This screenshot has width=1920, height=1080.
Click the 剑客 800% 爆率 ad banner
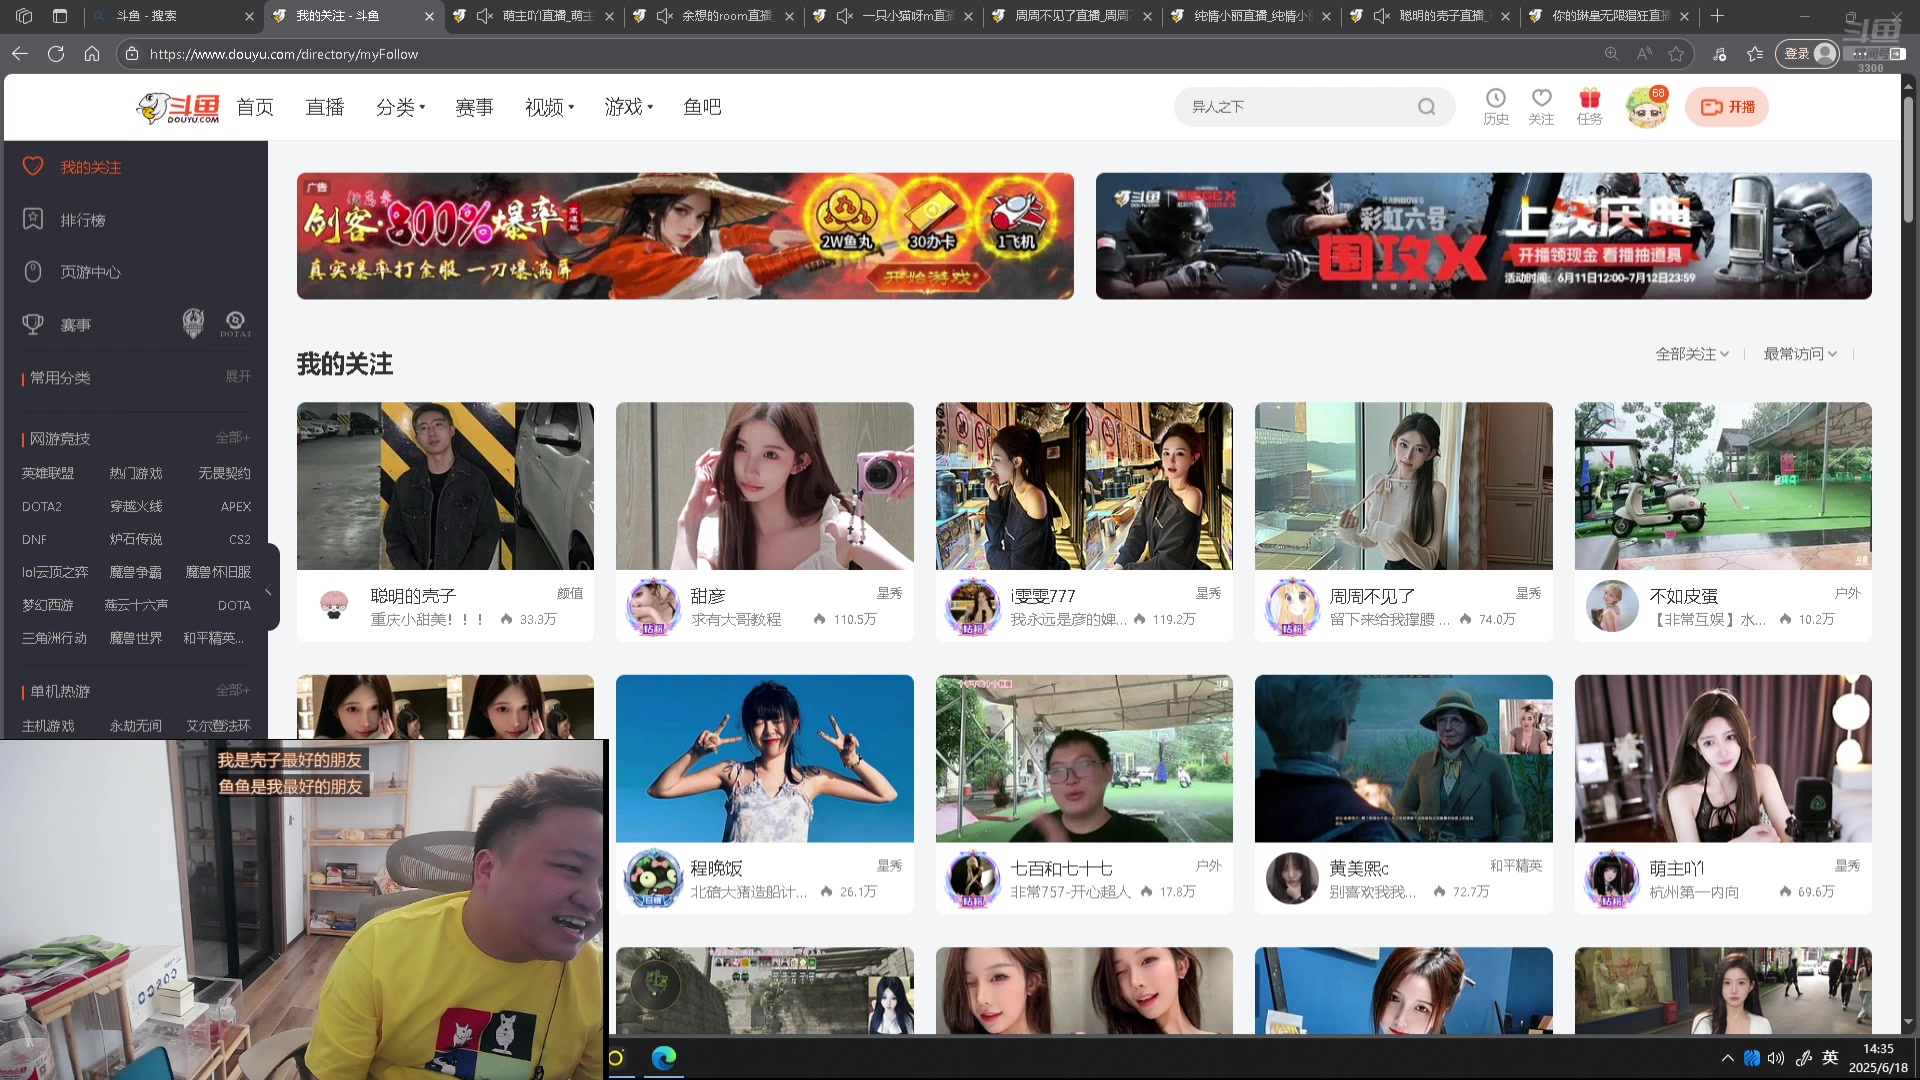pyautogui.click(x=685, y=236)
